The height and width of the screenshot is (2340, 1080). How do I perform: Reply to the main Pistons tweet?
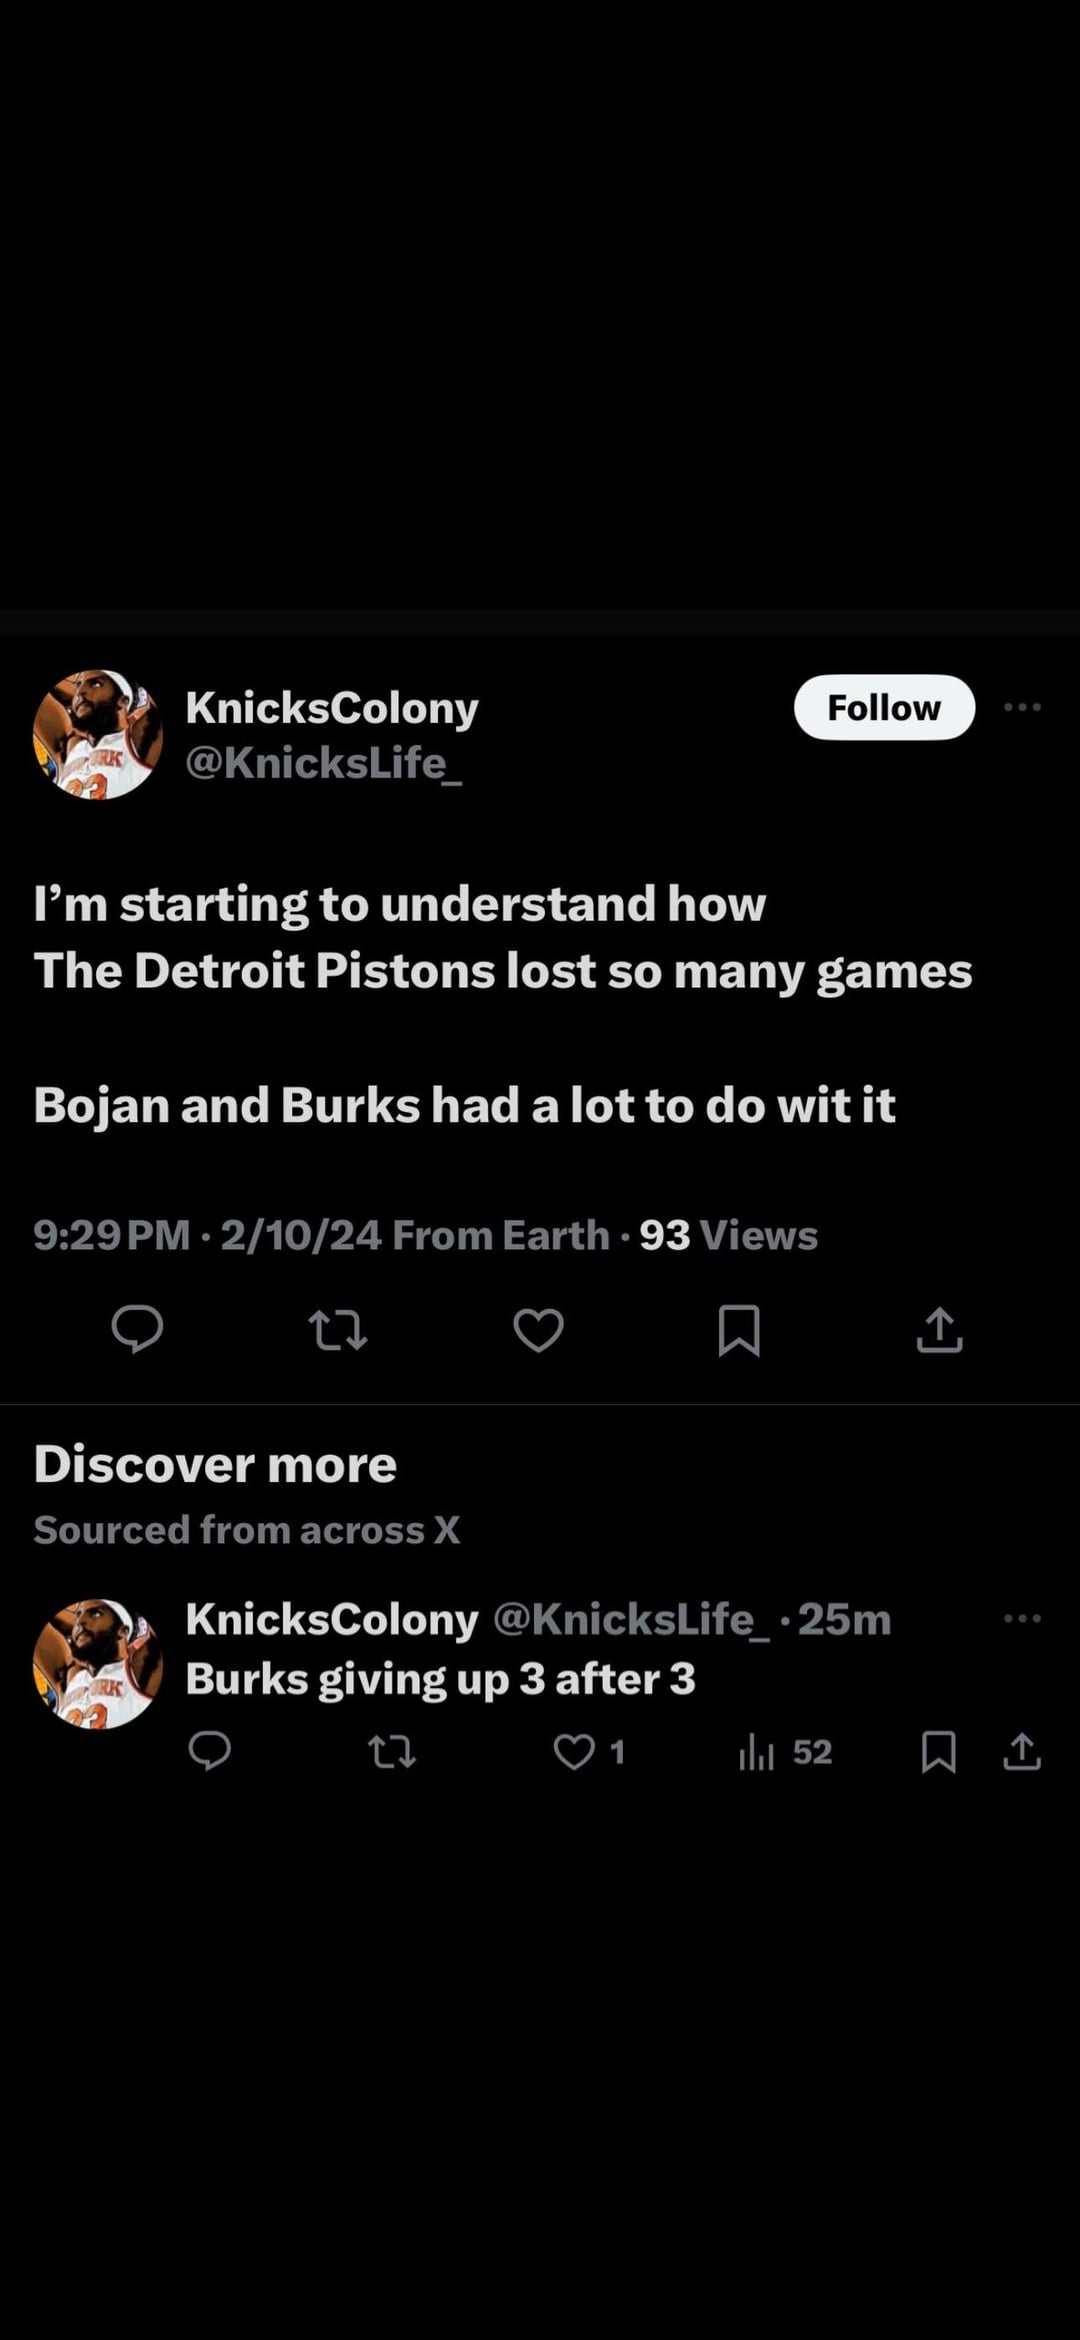137,1330
